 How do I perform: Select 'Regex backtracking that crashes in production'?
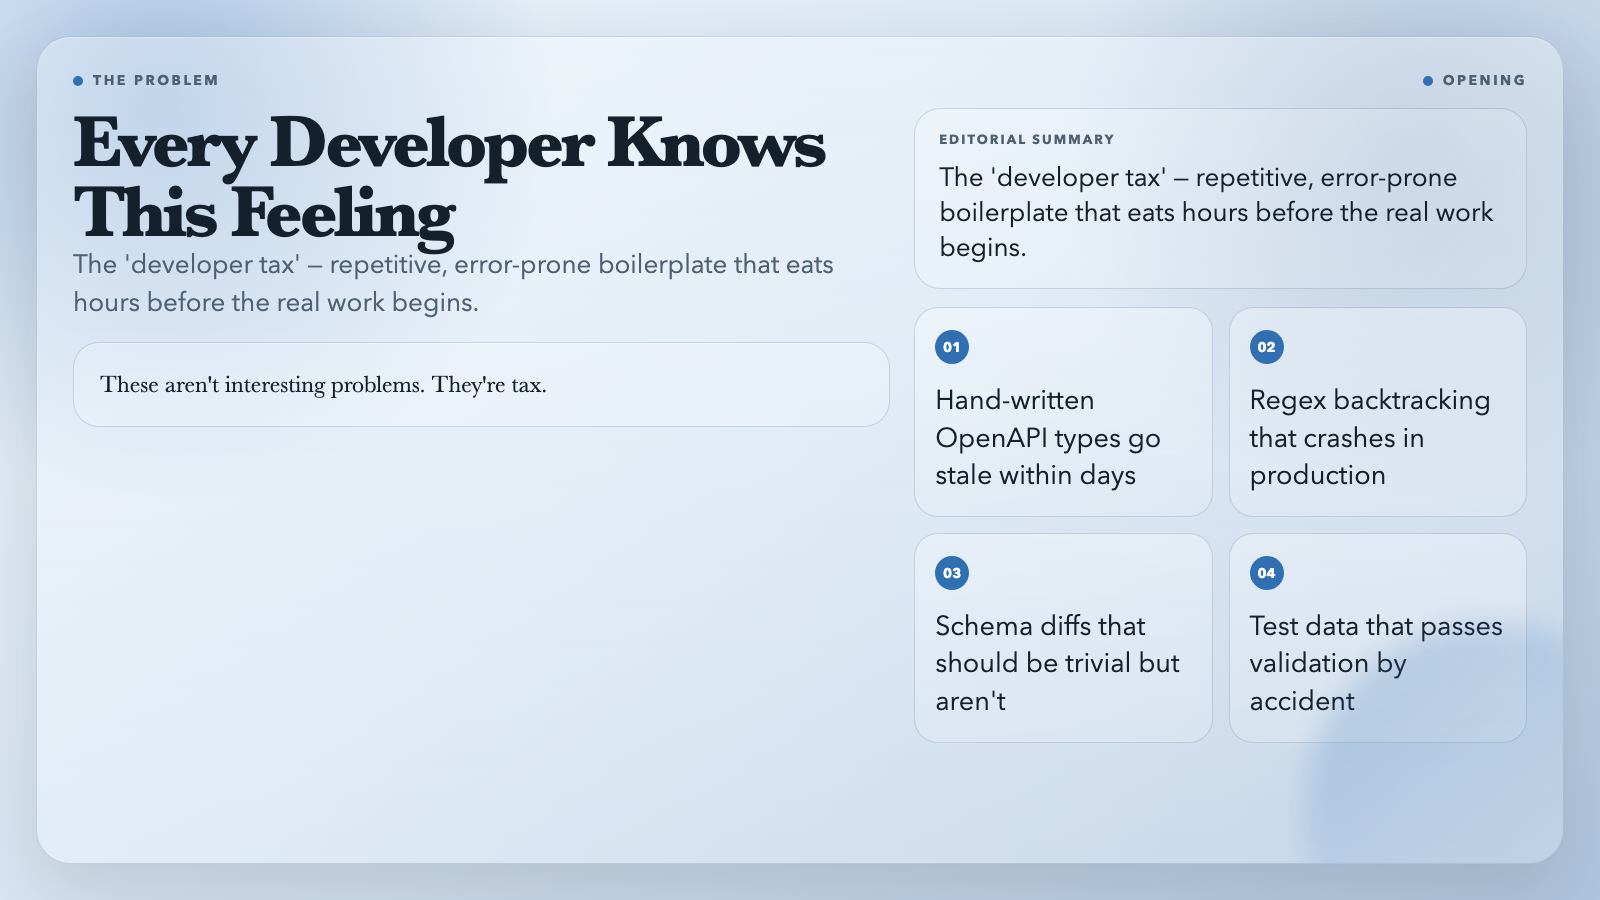pos(1370,438)
